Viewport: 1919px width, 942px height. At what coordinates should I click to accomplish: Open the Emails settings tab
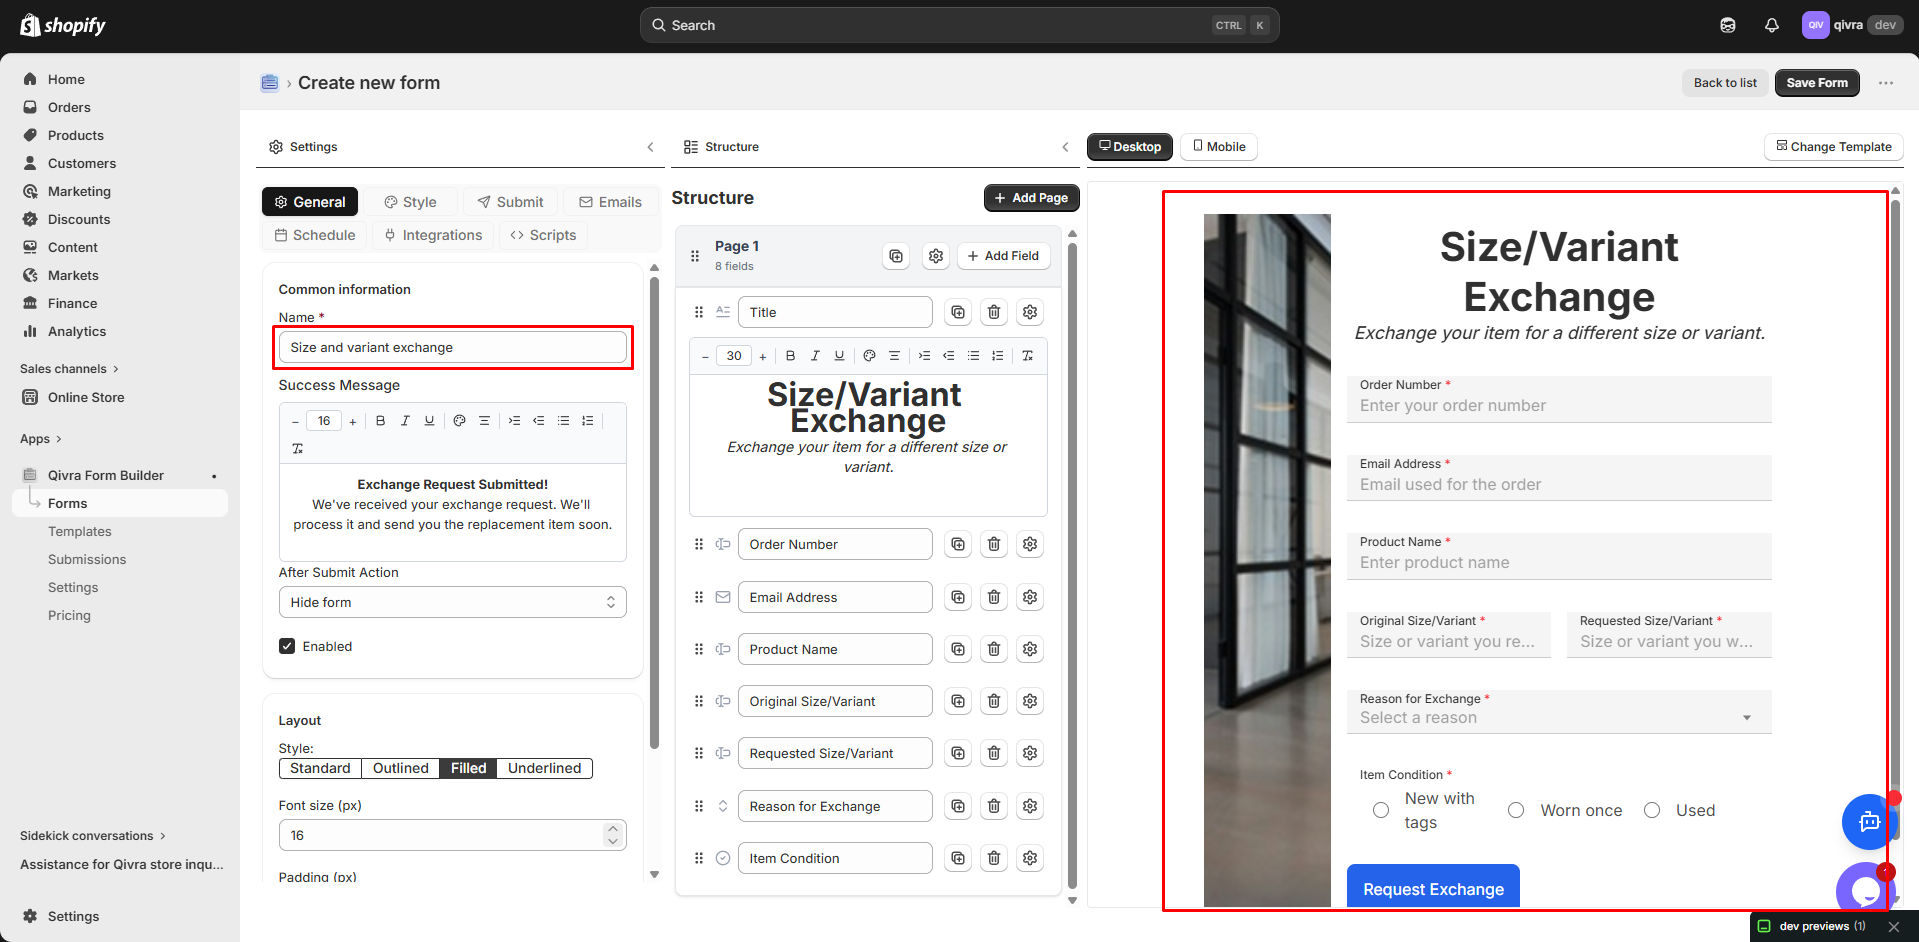click(x=611, y=202)
